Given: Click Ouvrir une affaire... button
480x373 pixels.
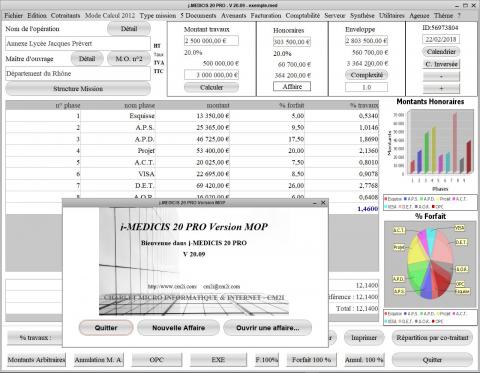Looking at the screenshot, I should pos(267,328).
